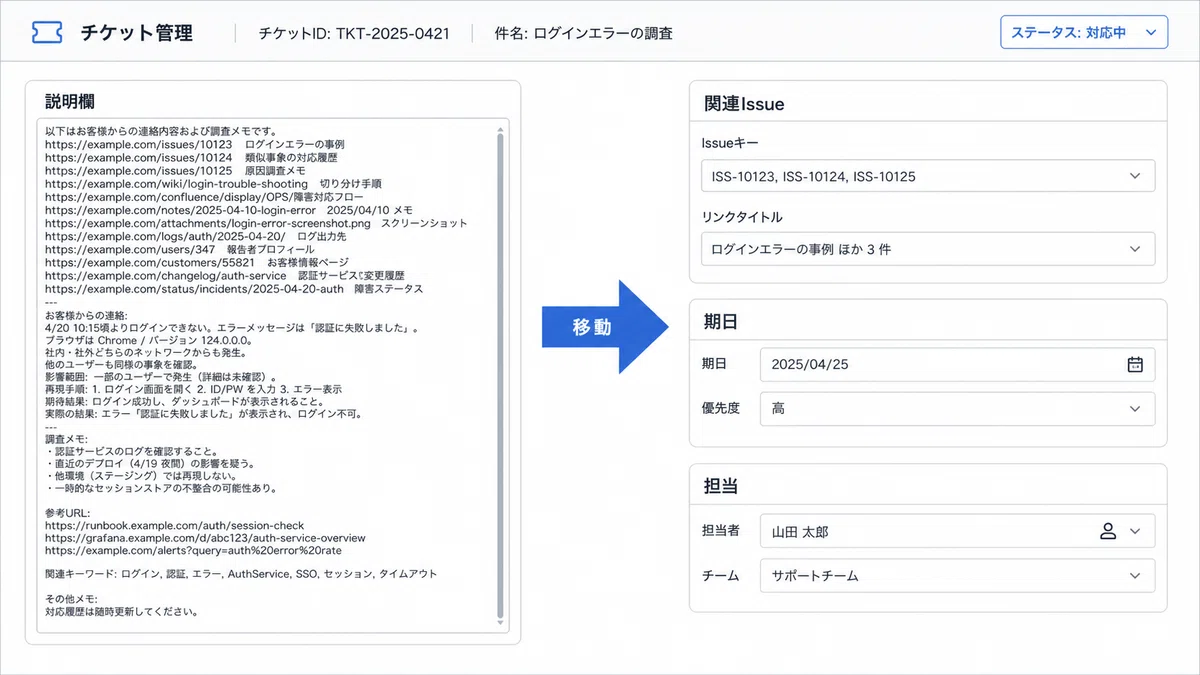
Task: Open the calendar picker for 期日
Action: pos(1135,365)
